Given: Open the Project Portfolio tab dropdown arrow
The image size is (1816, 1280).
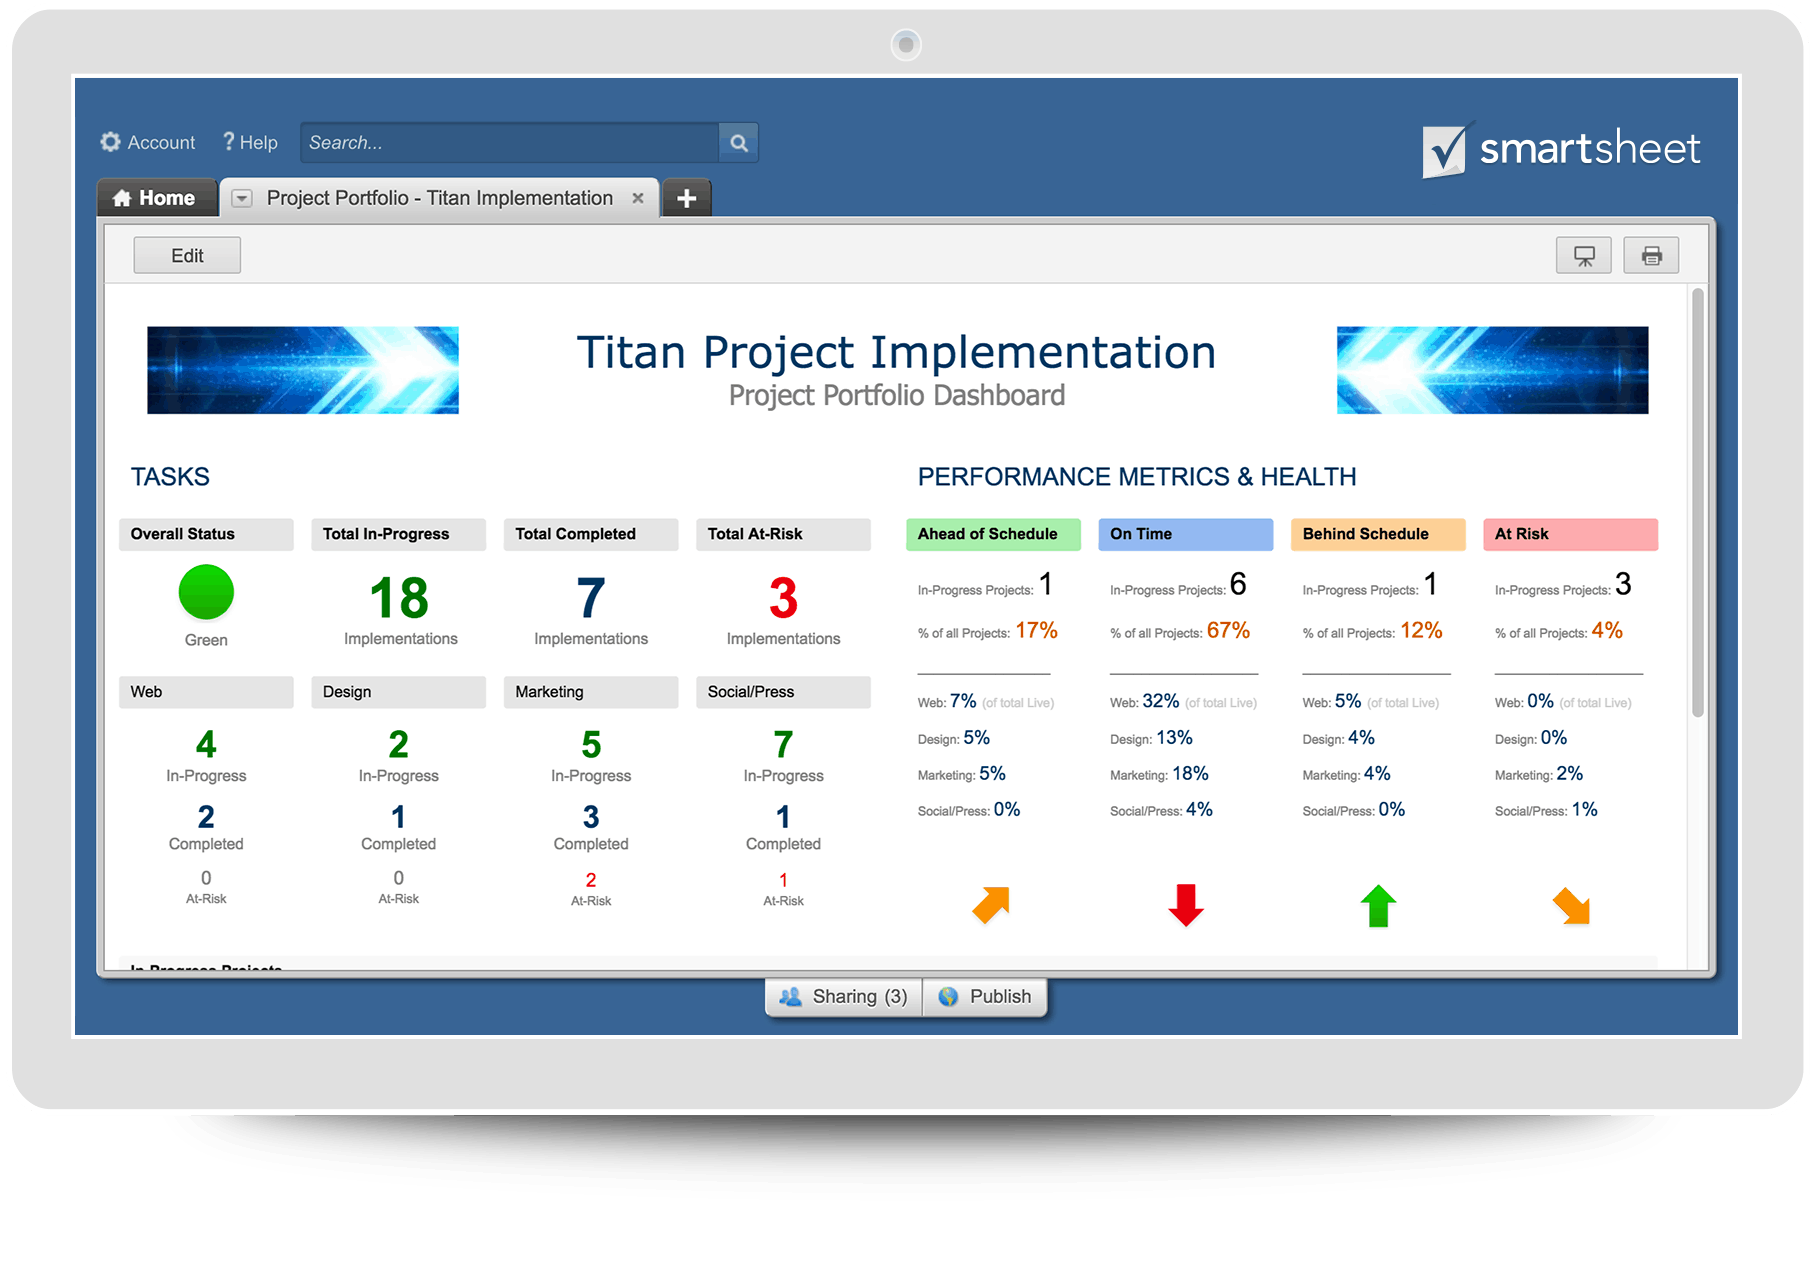Looking at the screenshot, I should (242, 198).
